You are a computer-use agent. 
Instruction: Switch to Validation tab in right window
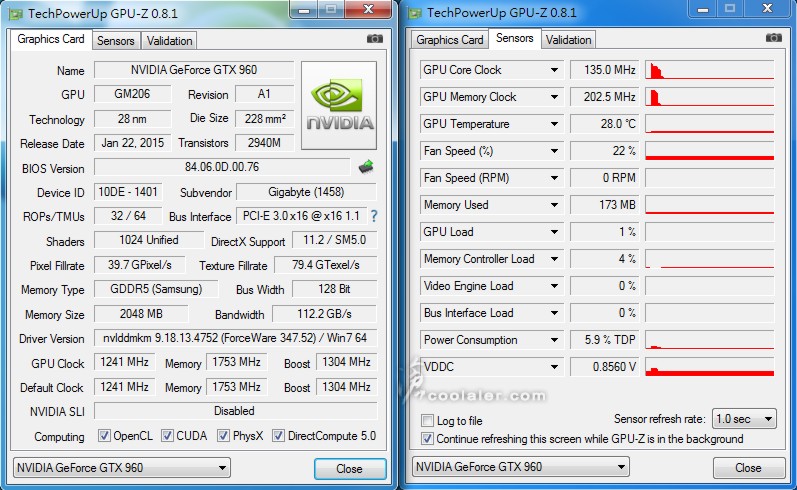tap(568, 40)
